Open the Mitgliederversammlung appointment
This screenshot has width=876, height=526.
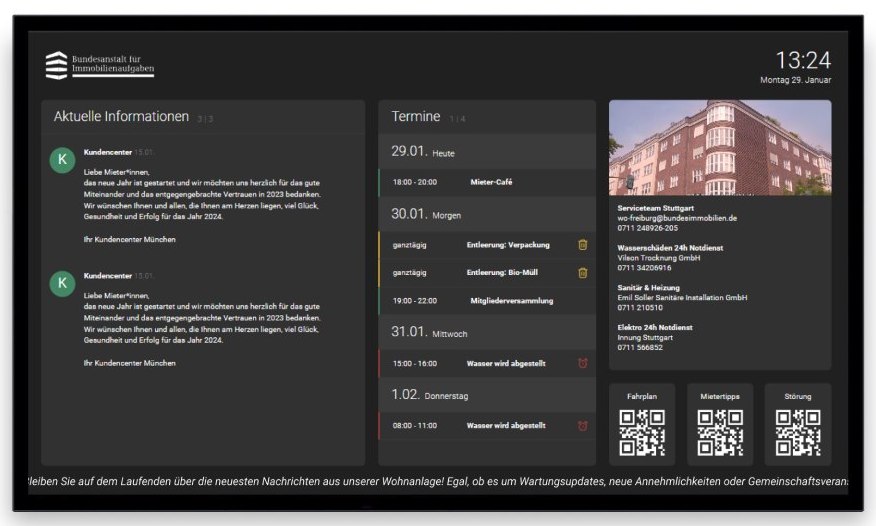click(x=487, y=300)
